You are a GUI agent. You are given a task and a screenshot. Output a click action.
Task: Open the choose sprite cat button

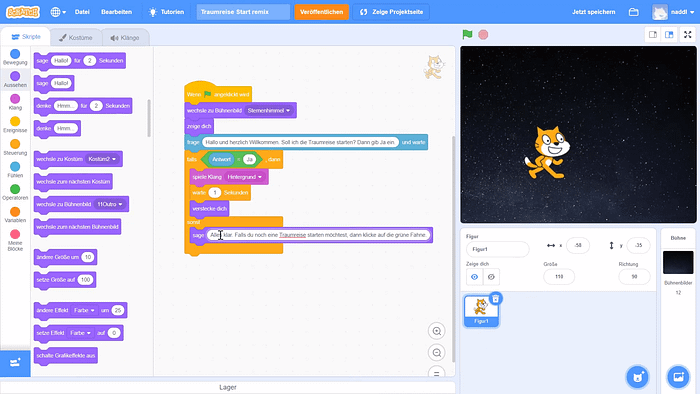pyautogui.click(x=638, y=377)
